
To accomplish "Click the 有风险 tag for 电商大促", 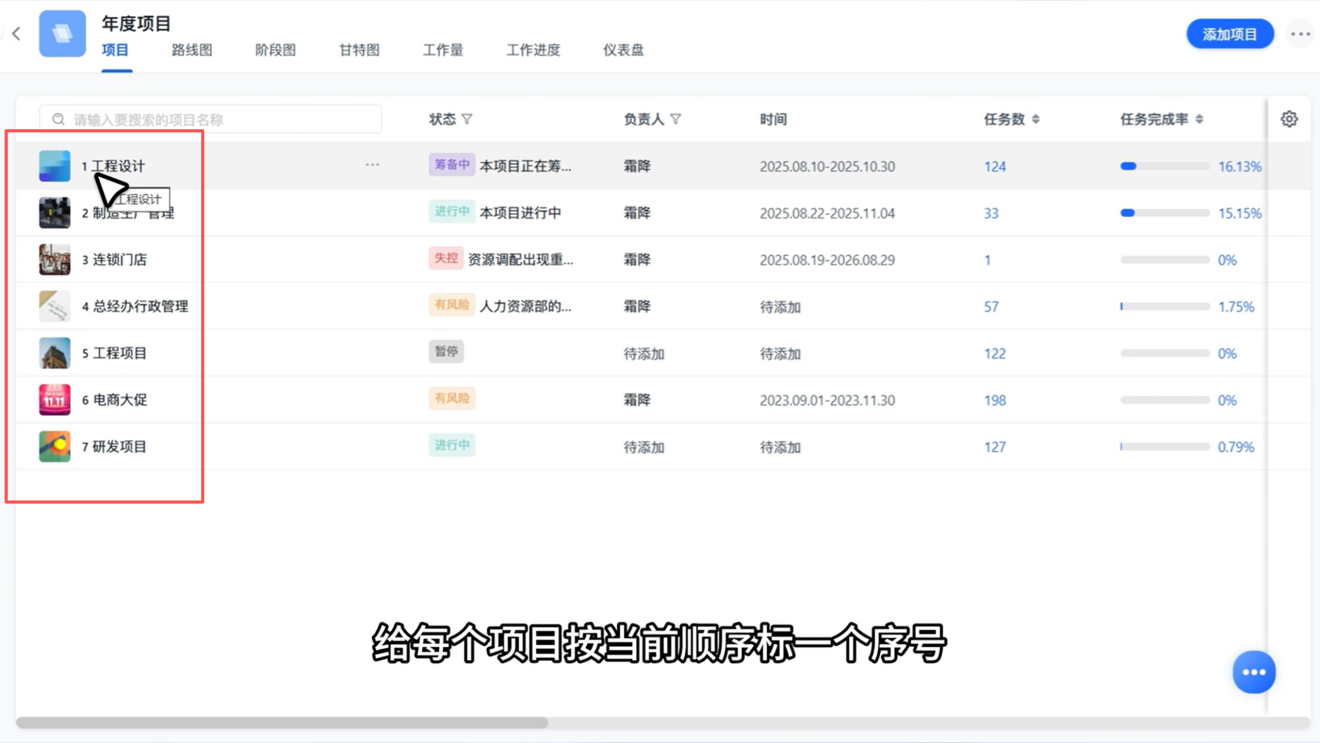I will (451, 398).
